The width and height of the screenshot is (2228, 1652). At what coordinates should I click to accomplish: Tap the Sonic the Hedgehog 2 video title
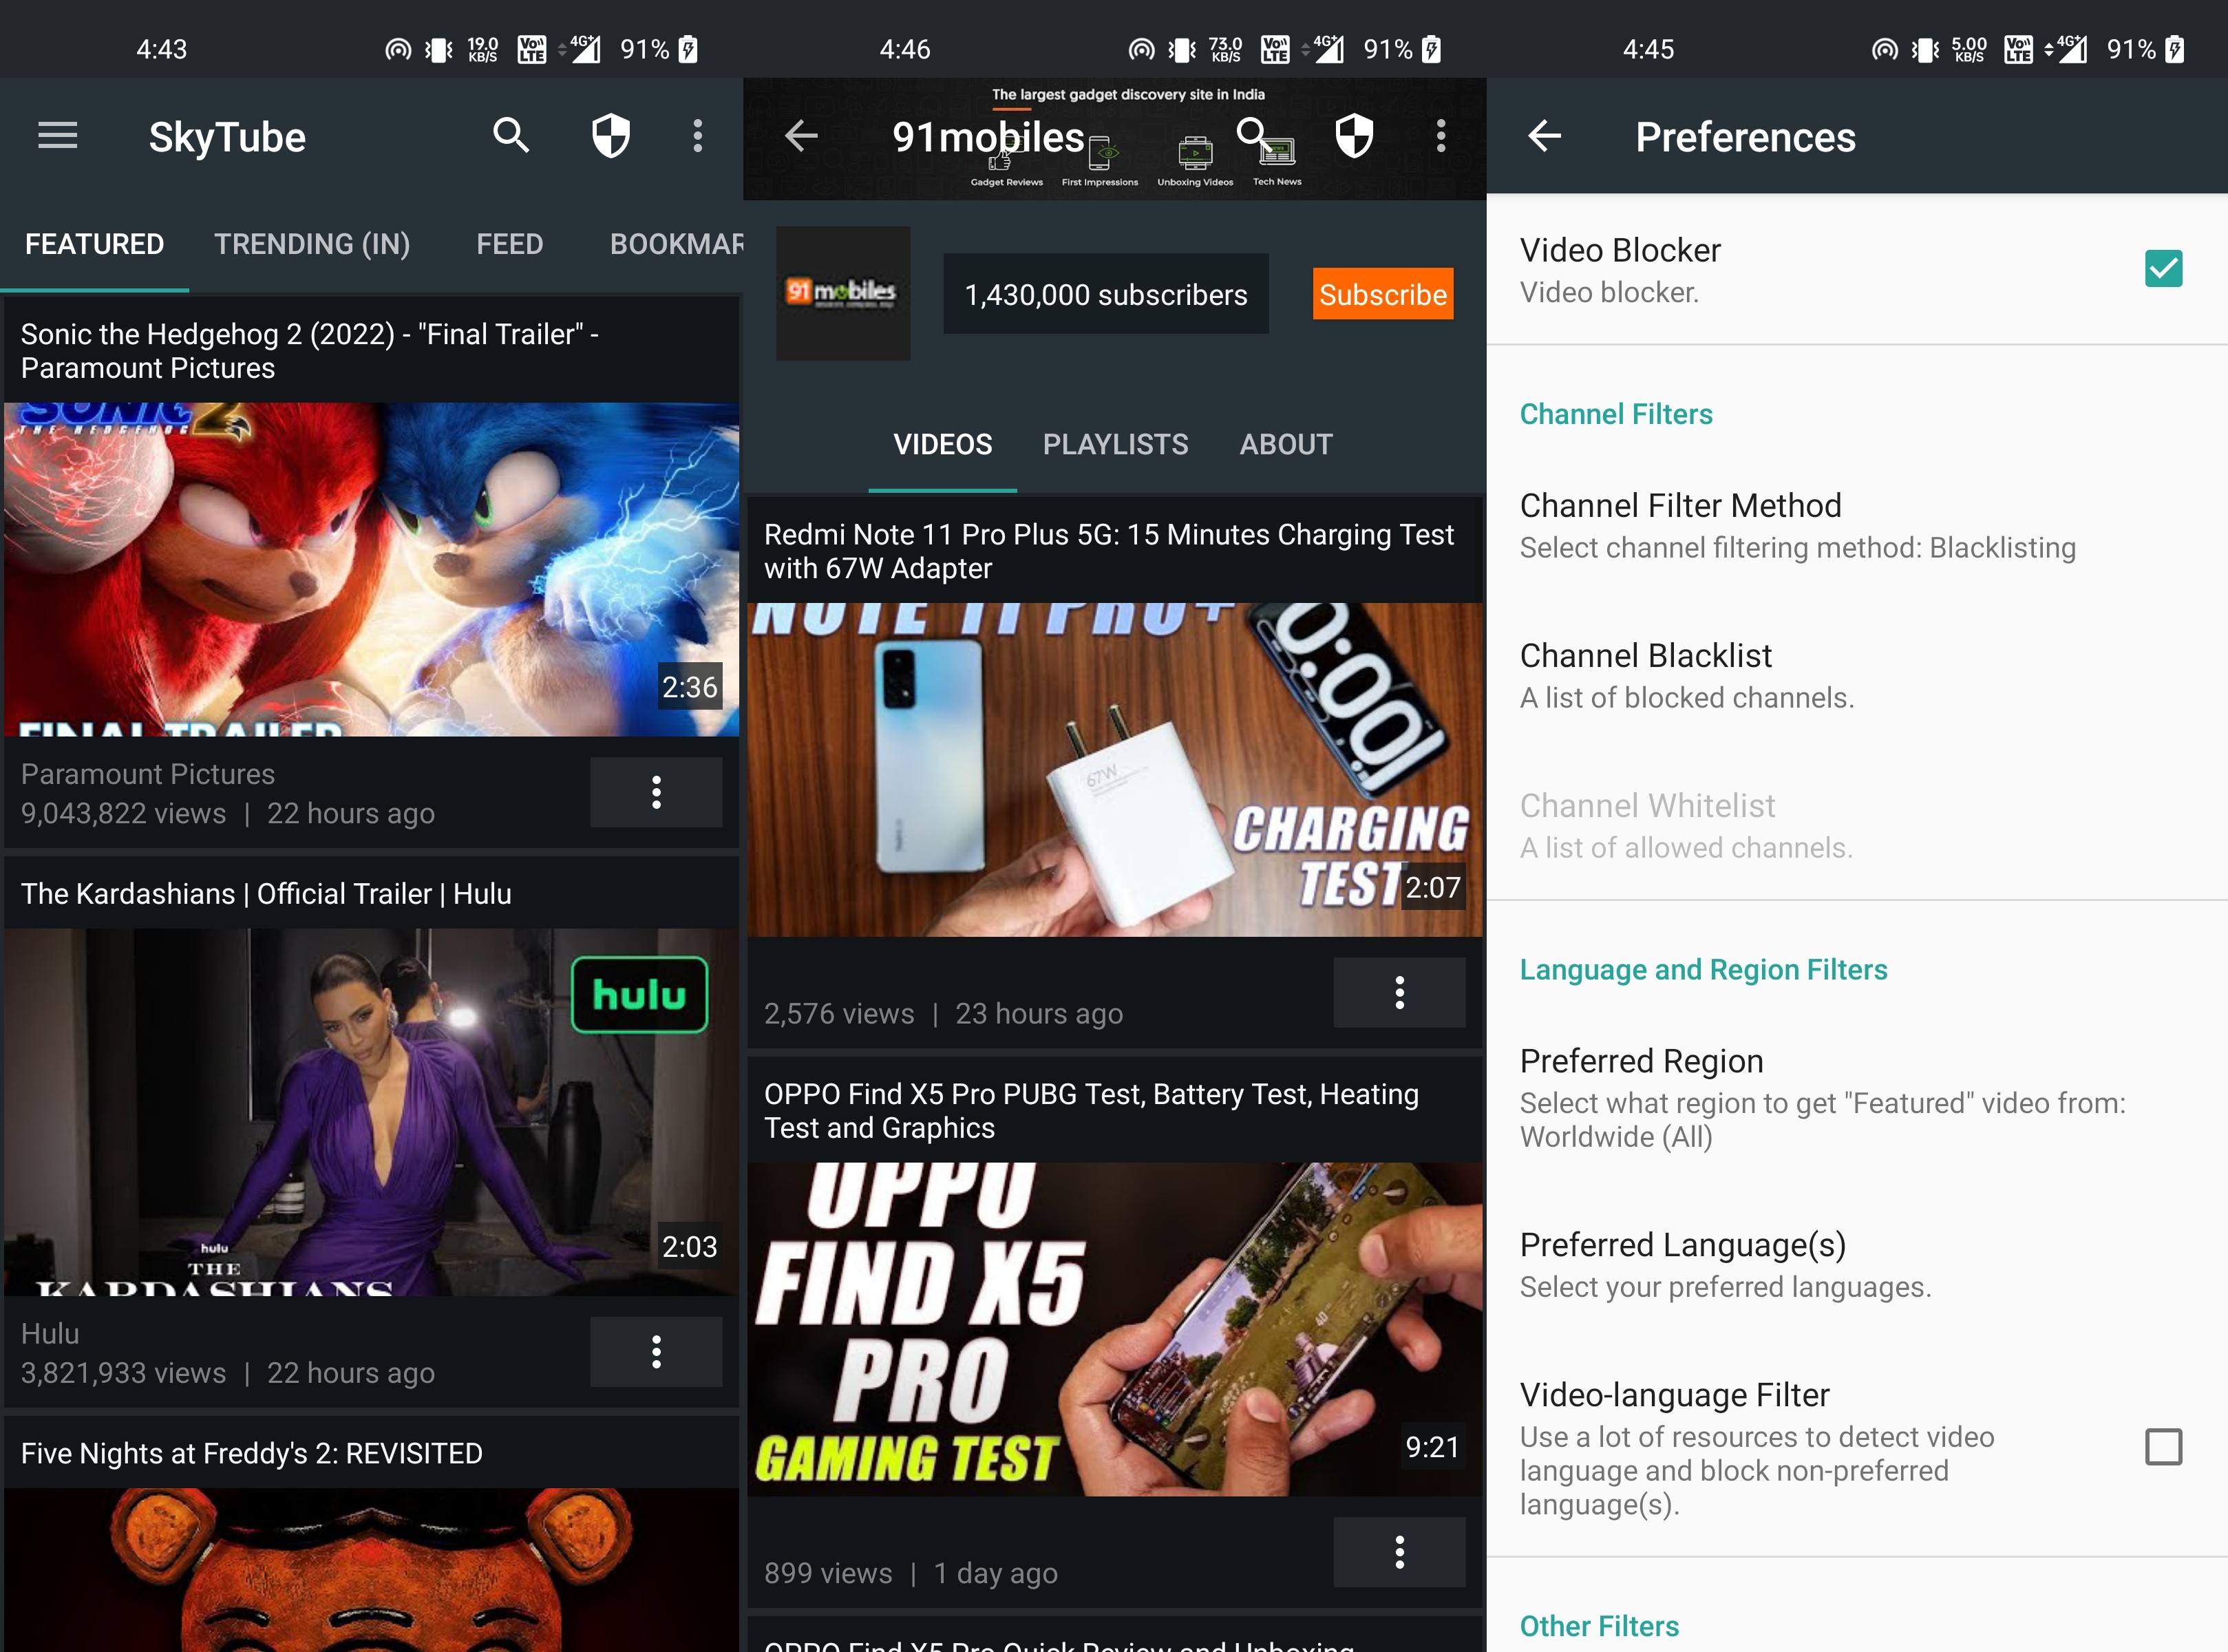pyautogui.click(x=310, y=351)
